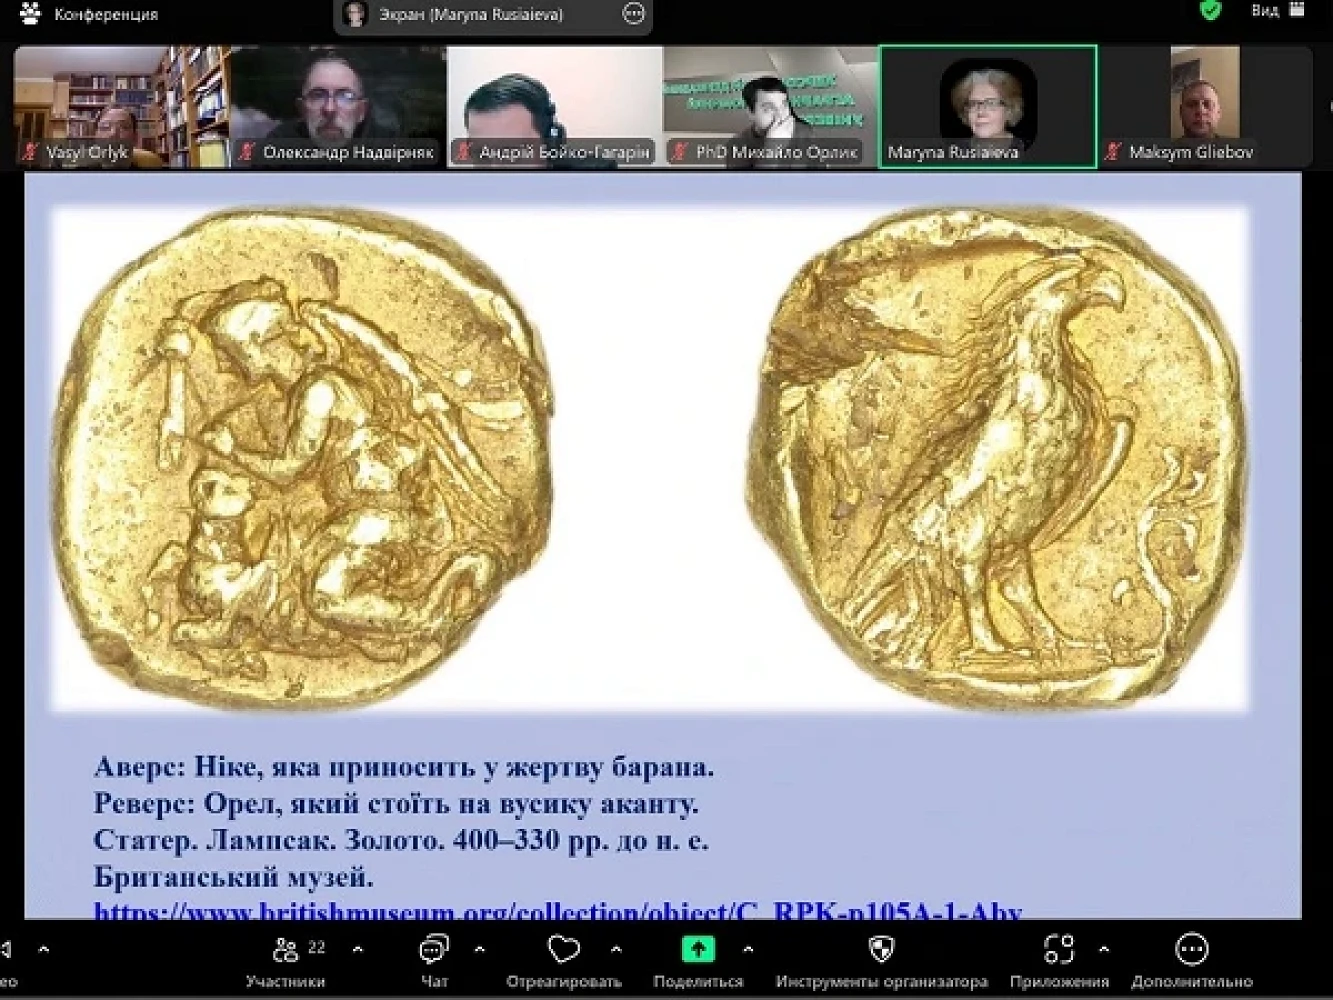The width and height of the screenshot is (1333, 1000).
Task: Click Maksym Gliebov's participant tile
Action: (x=1204, y=105)
